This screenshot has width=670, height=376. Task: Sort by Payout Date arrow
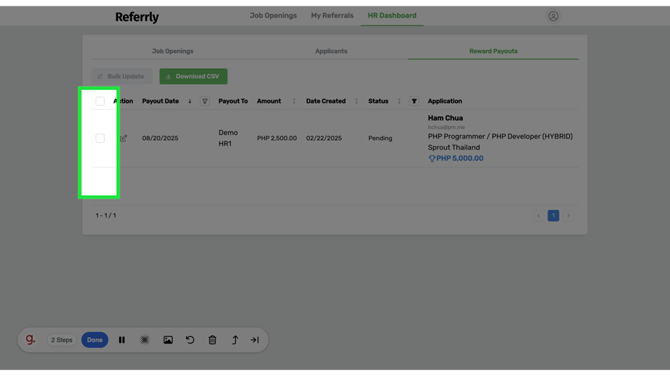point(190,101)
